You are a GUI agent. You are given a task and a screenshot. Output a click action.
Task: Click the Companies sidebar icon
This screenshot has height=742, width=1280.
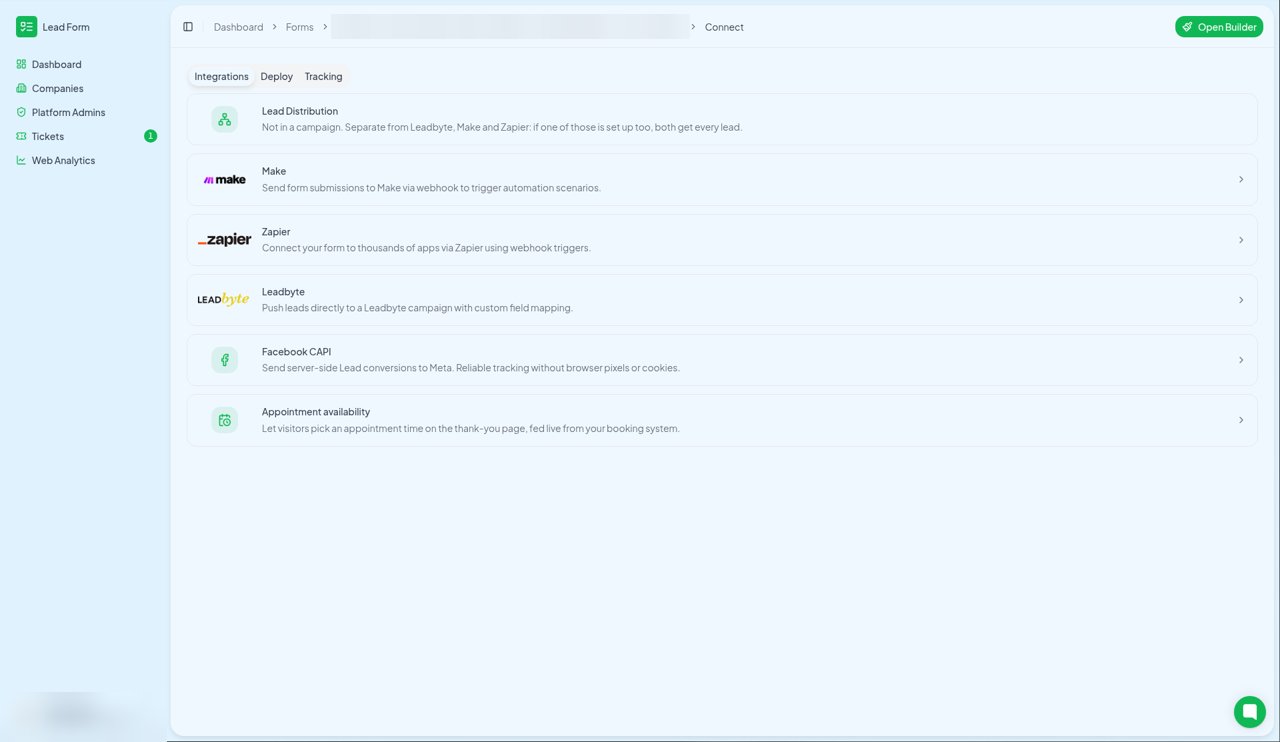(21, 88)
